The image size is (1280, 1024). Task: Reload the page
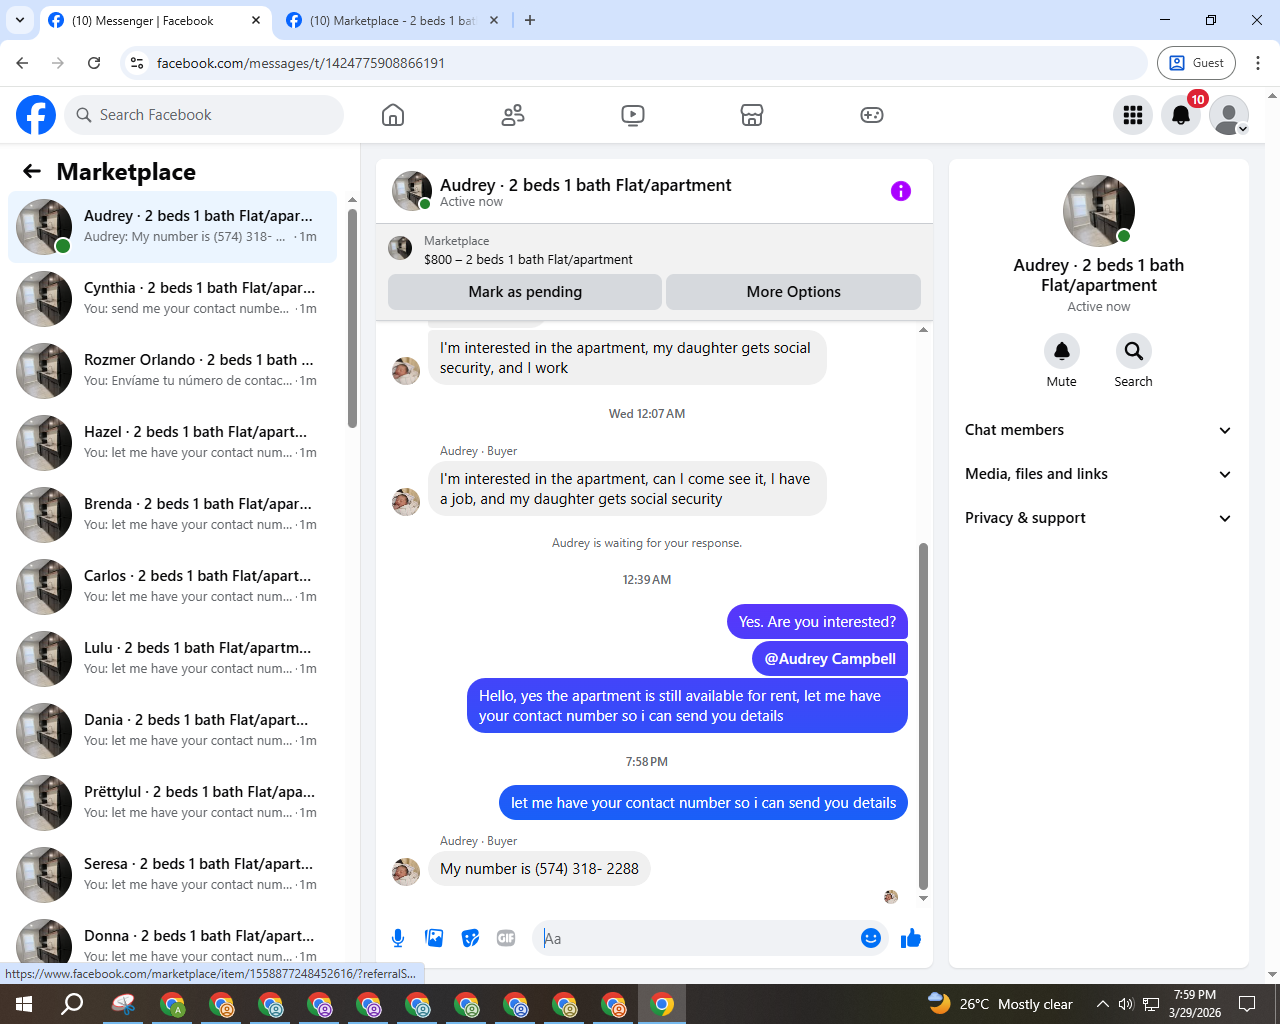pos(94,63)
